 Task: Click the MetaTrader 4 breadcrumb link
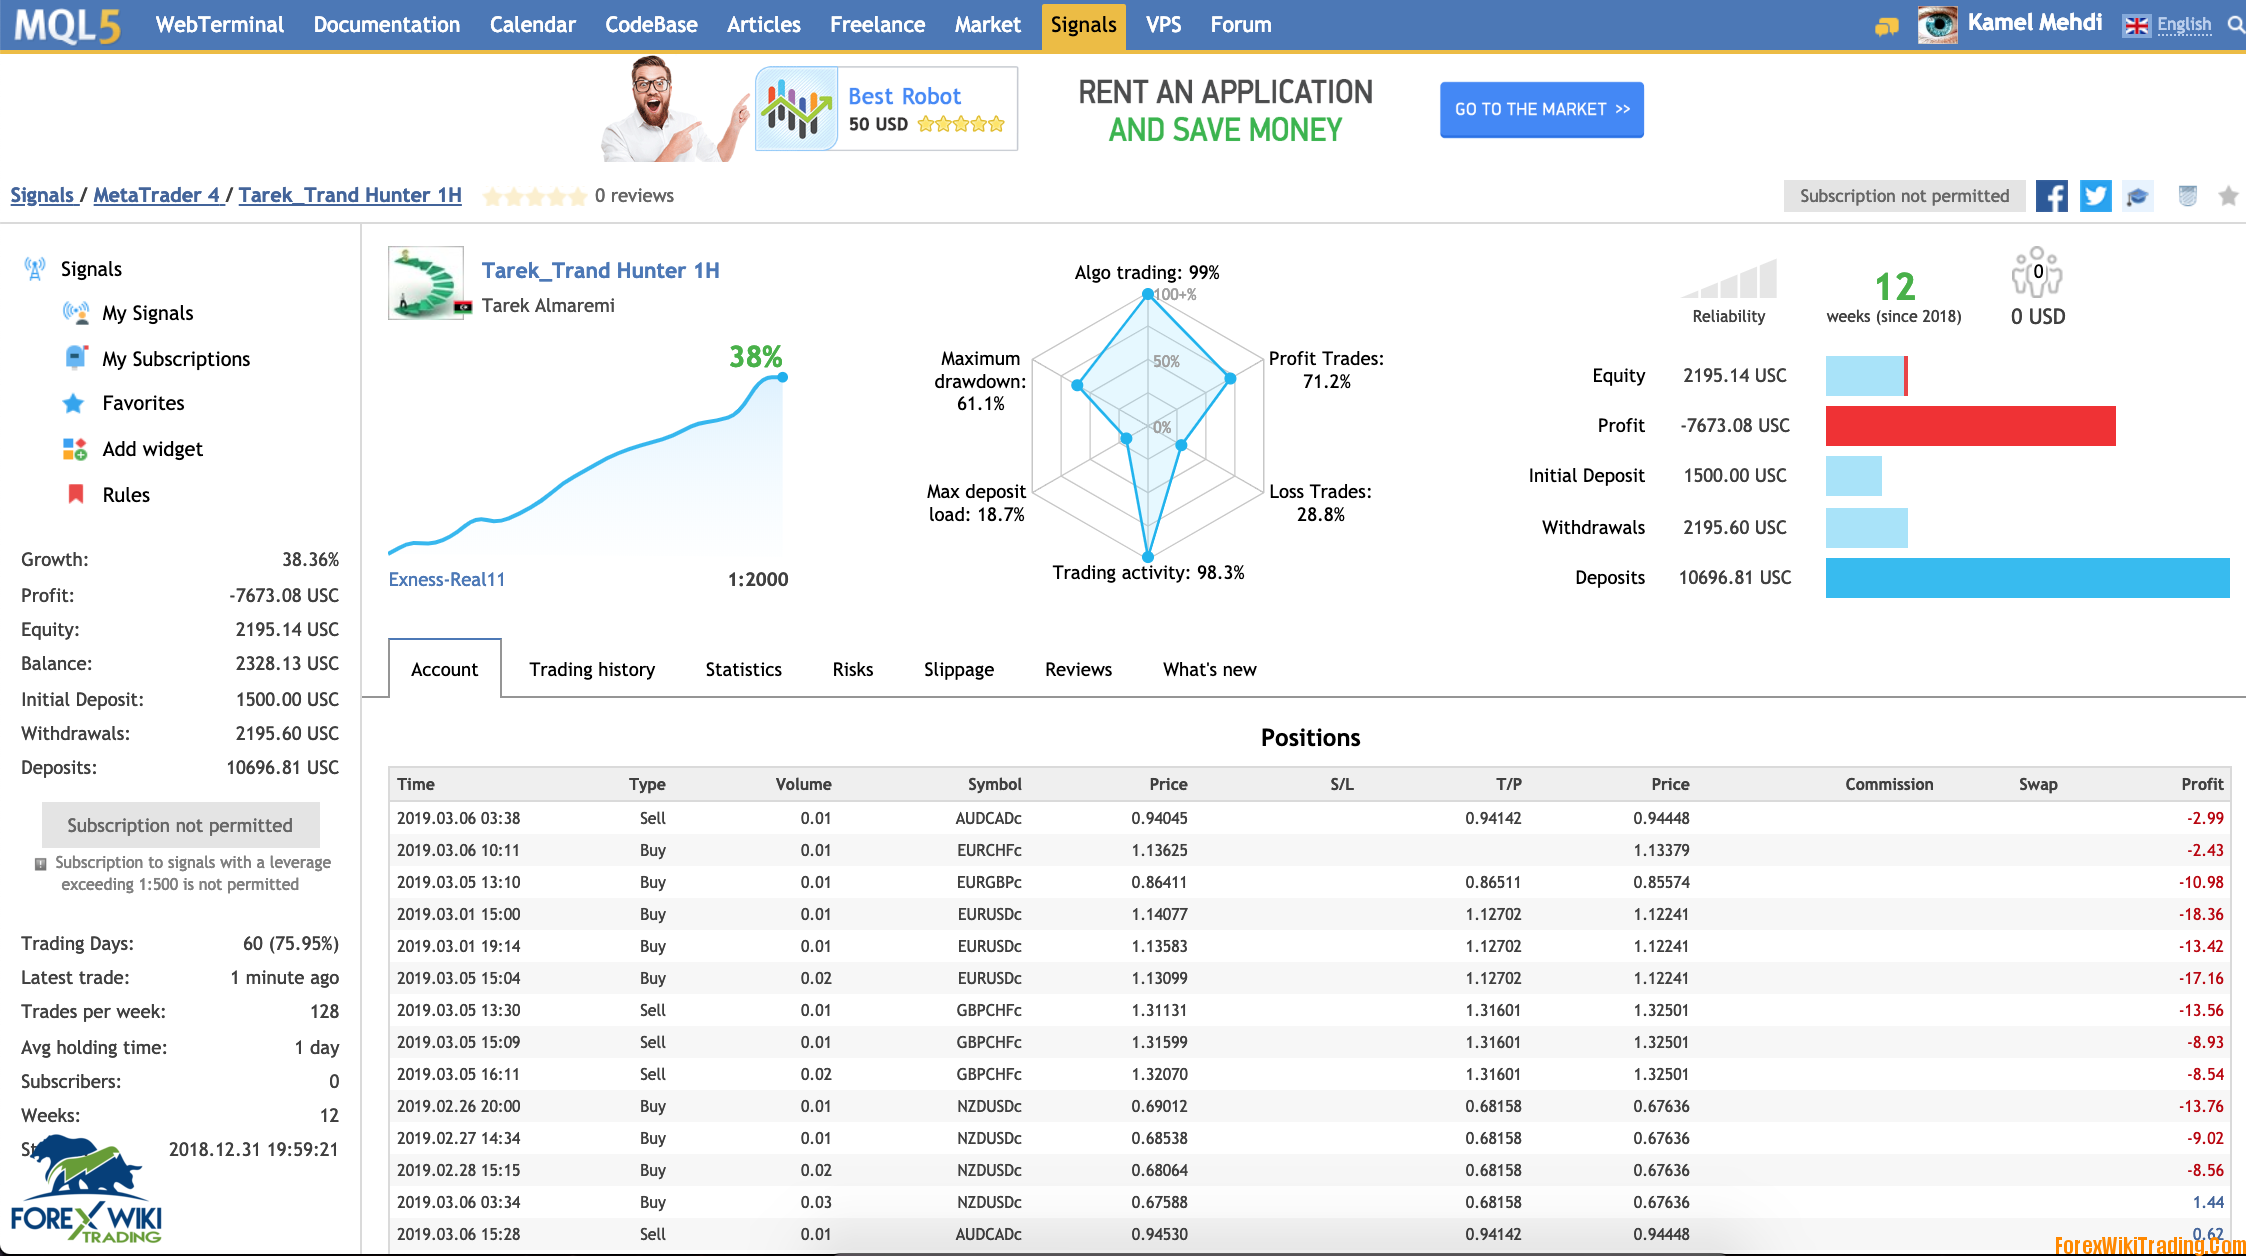tap(156, 195)
